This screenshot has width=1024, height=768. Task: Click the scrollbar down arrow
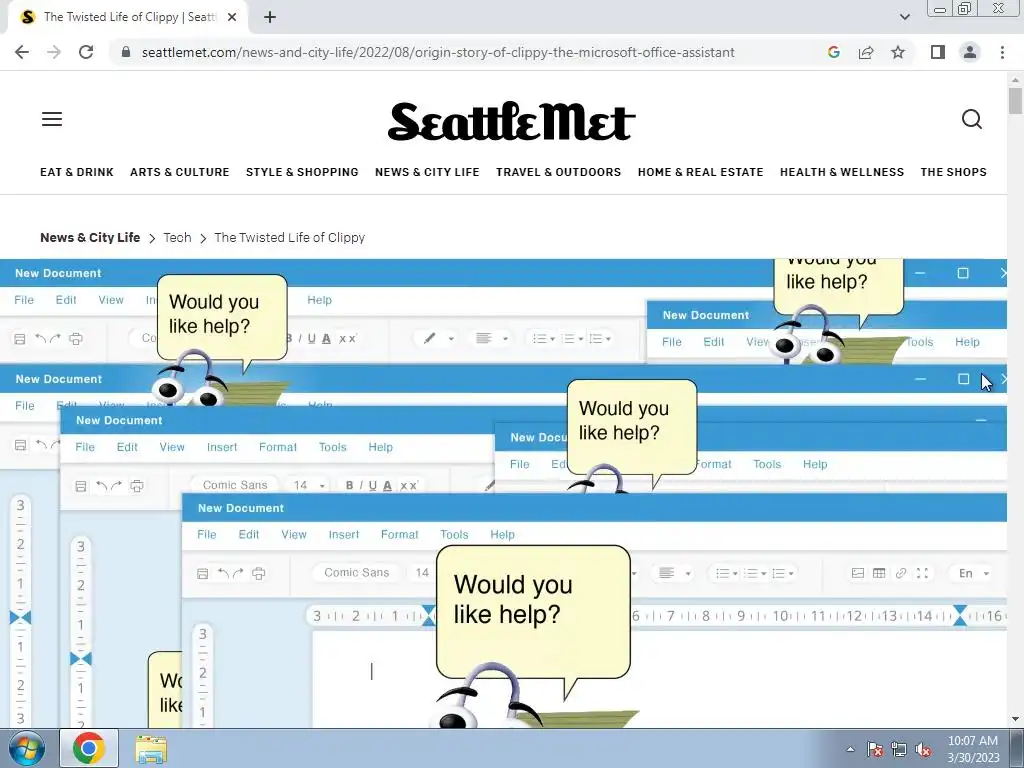[1015, 719]
